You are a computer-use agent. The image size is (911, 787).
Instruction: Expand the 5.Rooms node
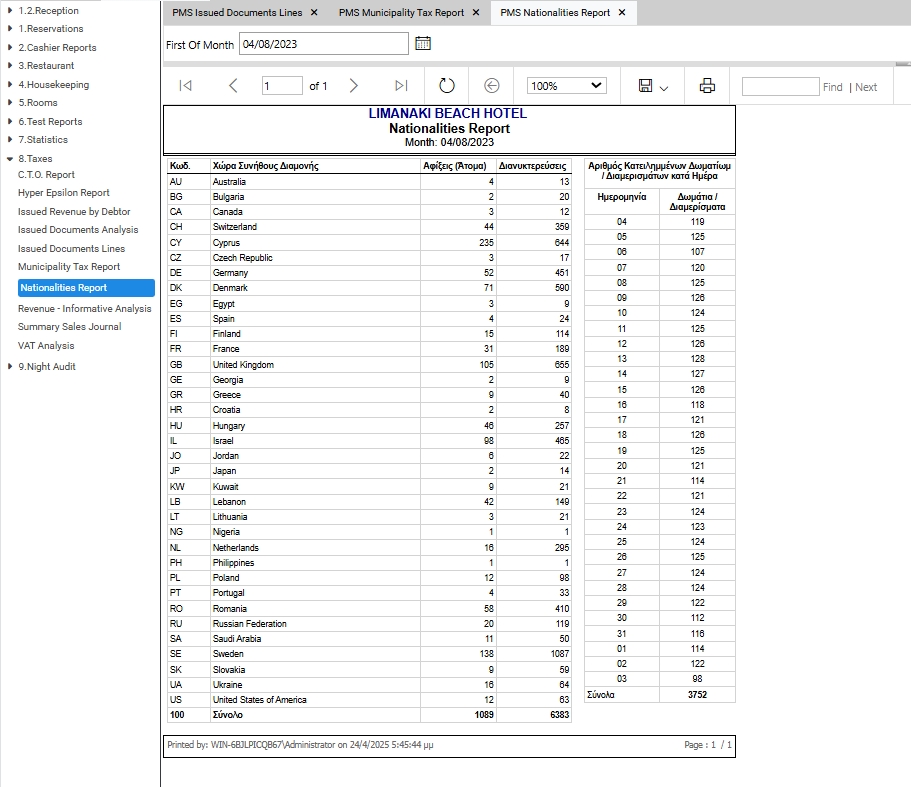[x=10, y=103]
